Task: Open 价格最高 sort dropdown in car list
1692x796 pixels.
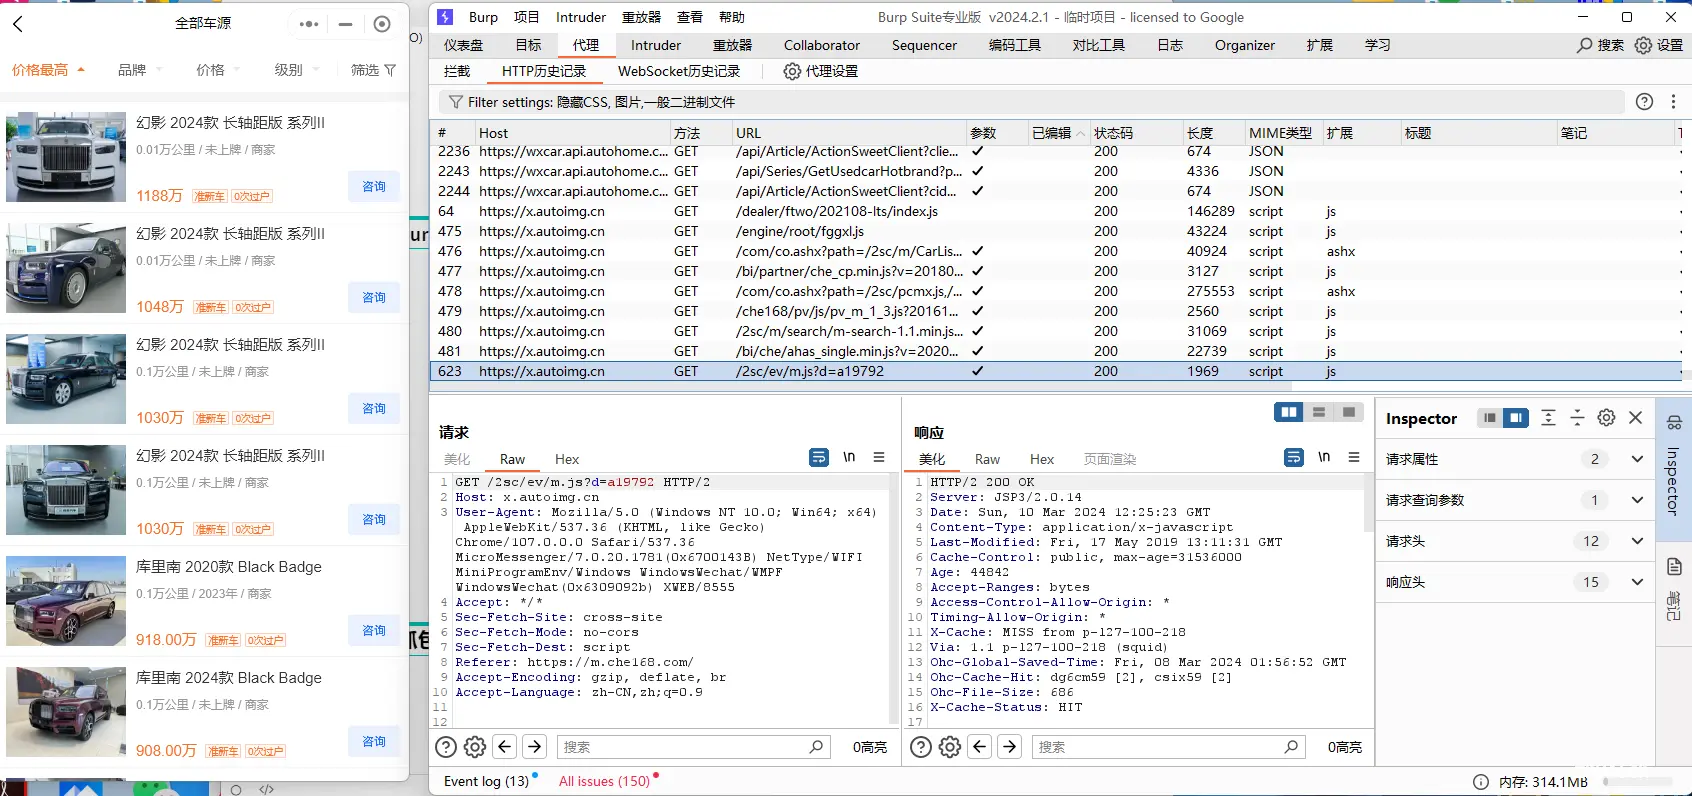Action: 48,70
